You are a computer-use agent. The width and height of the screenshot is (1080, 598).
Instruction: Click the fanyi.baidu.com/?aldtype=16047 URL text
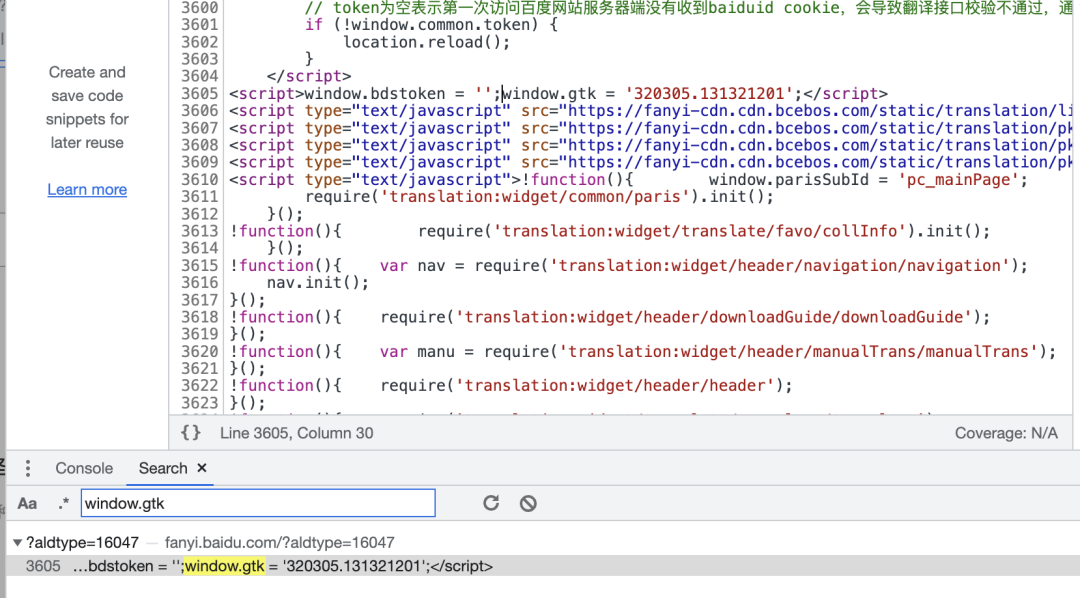tap(280, 543)
